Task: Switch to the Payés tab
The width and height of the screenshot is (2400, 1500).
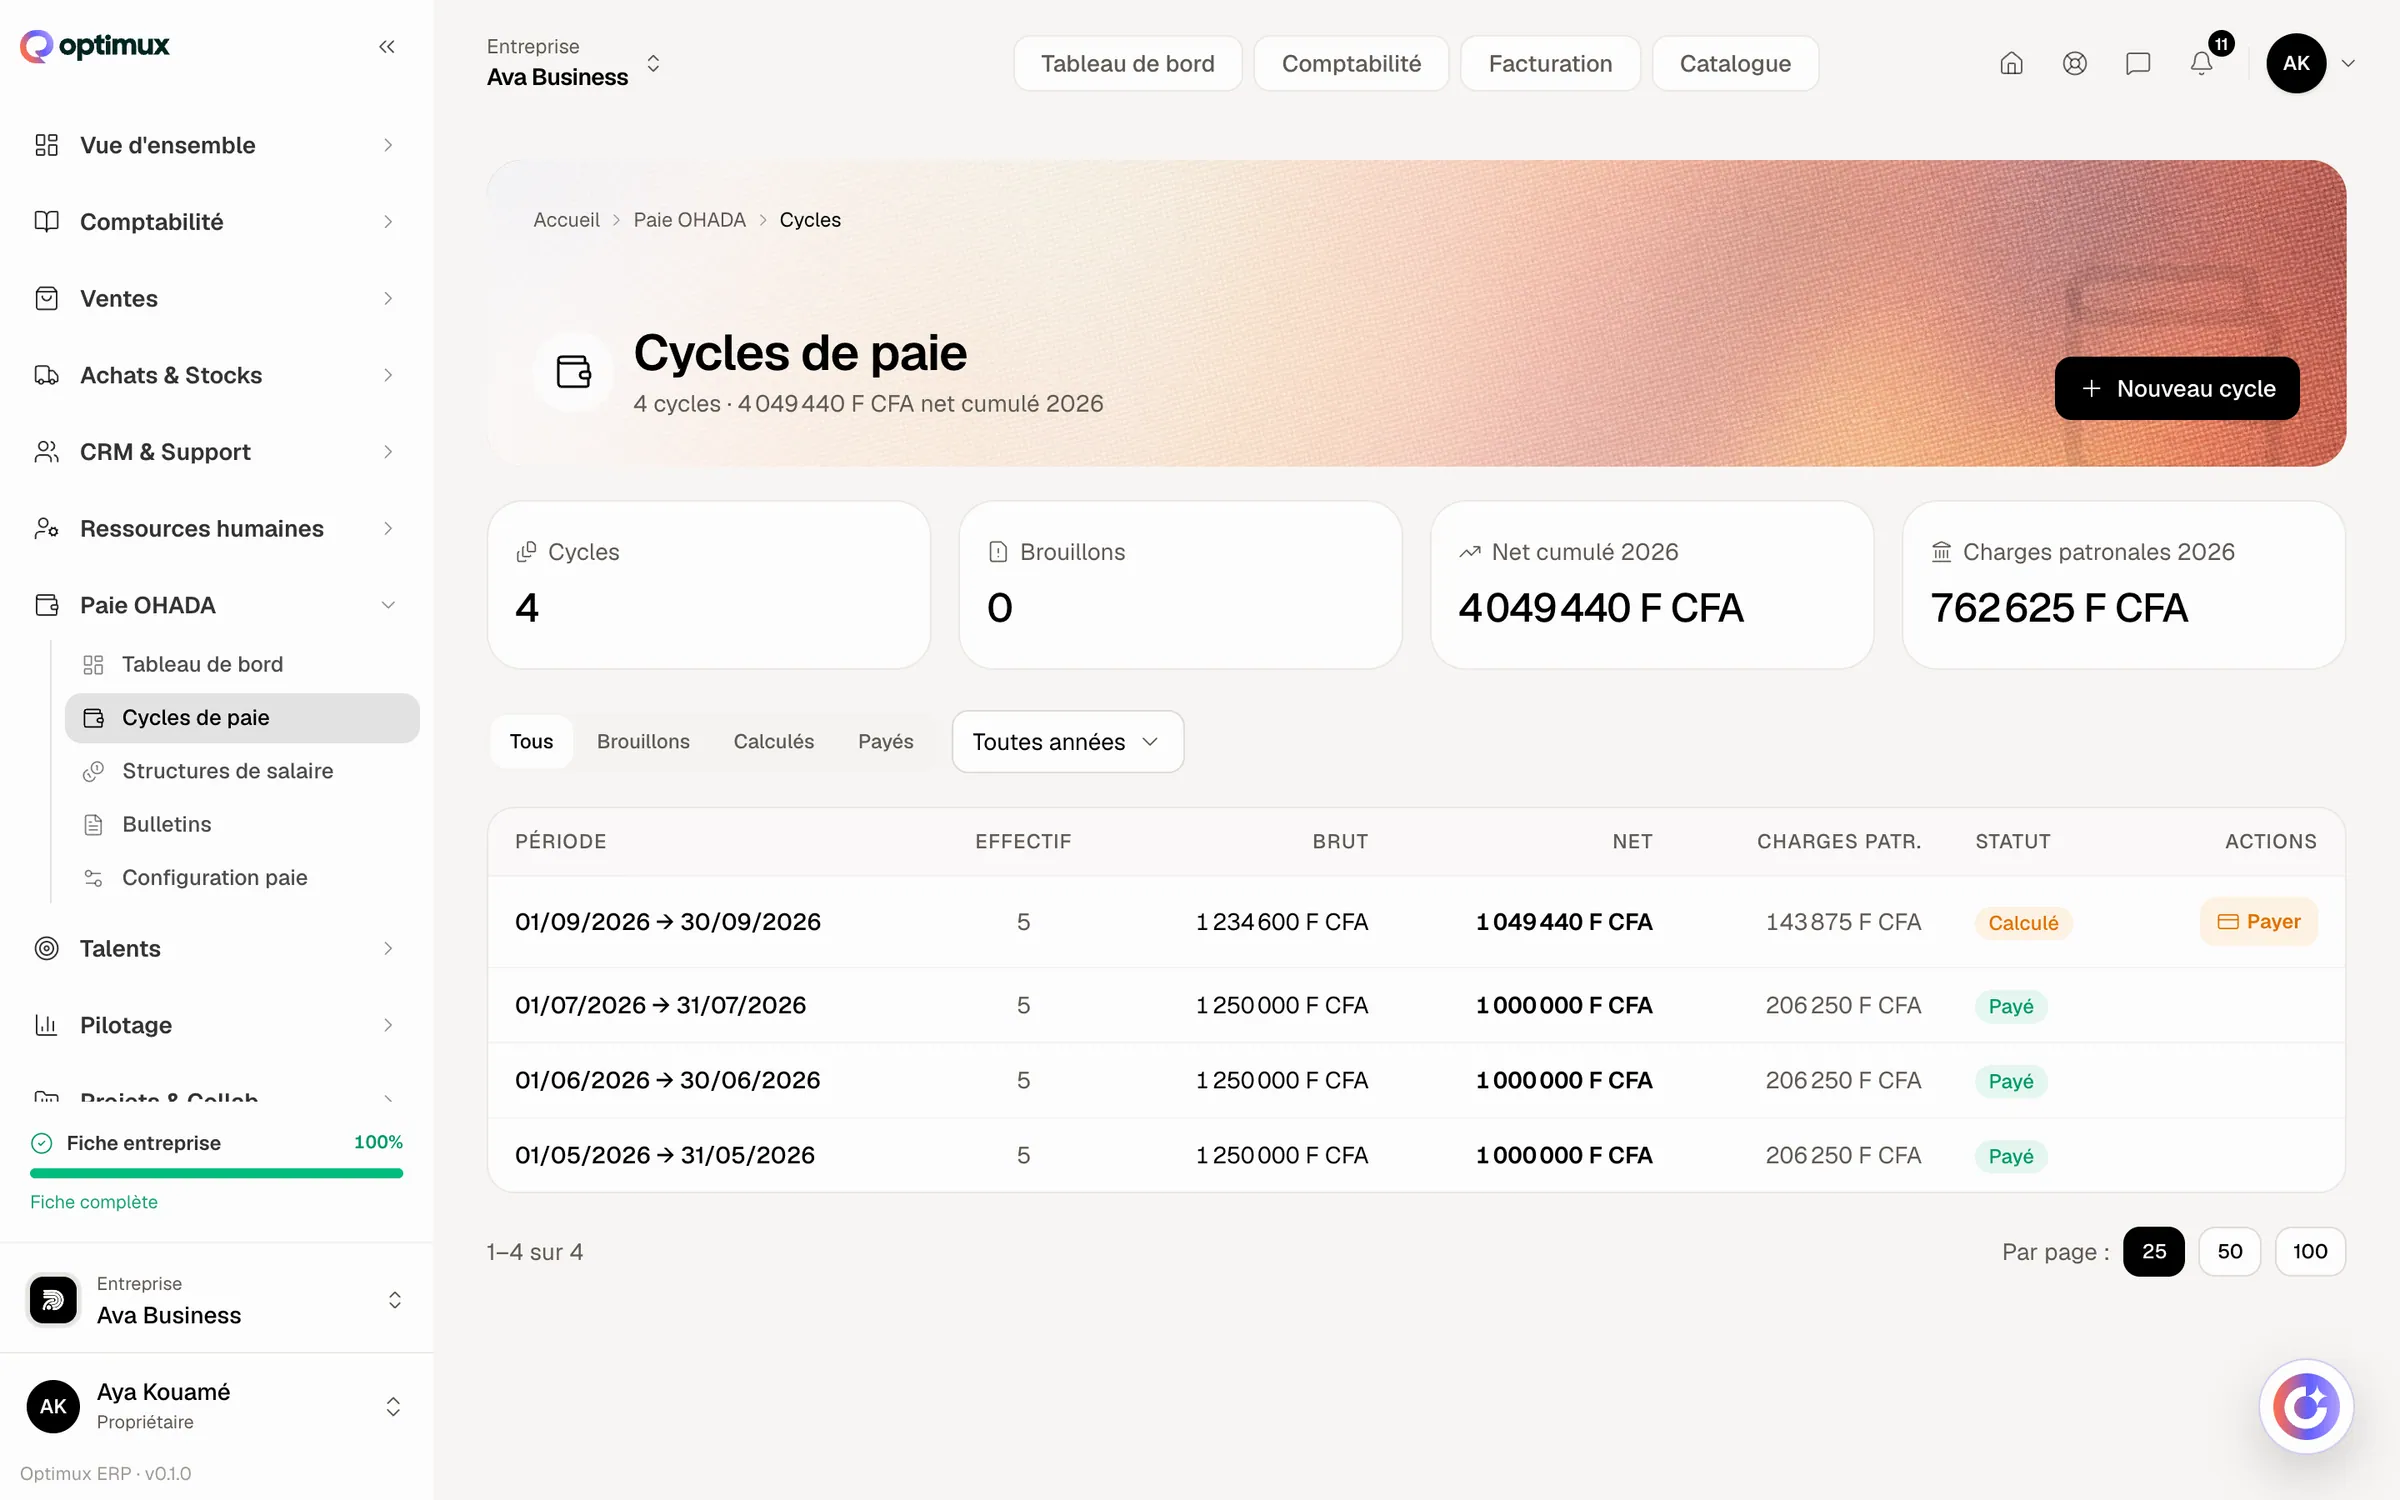Action: coord(886,741)
